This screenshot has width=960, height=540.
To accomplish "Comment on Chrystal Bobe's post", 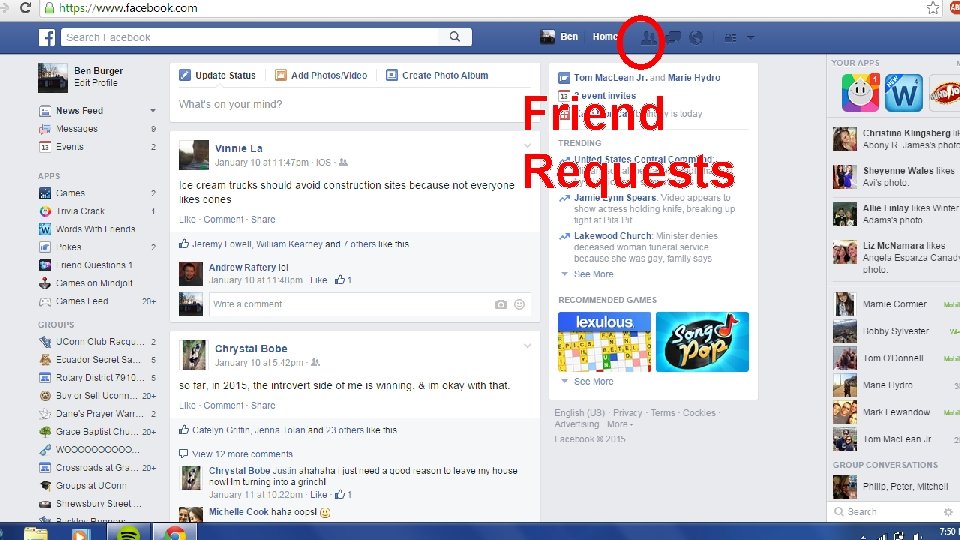I will coord(223,405).
